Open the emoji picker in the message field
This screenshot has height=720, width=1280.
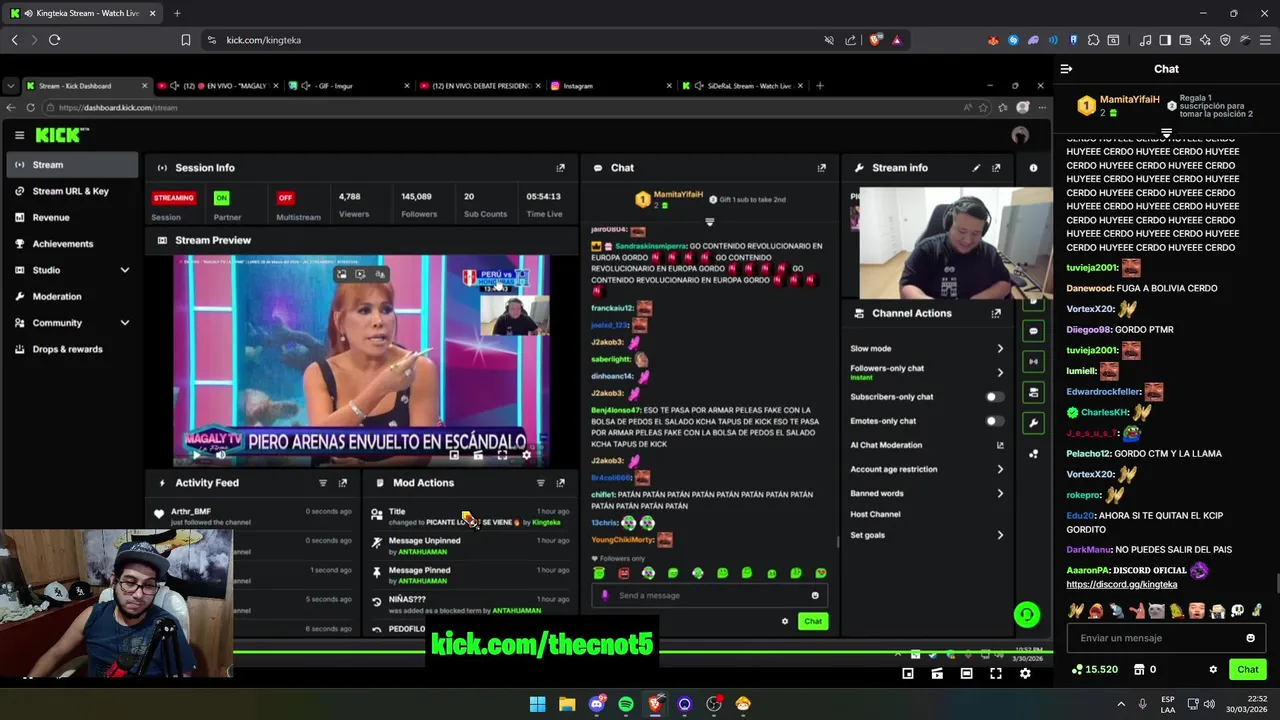(x=1250, y=638)
